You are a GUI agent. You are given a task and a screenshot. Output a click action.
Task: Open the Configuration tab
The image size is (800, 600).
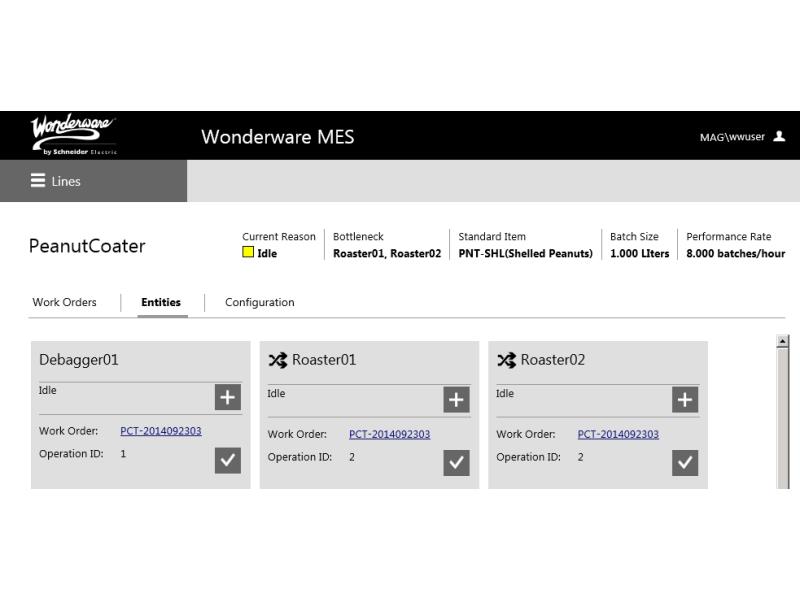260,302
